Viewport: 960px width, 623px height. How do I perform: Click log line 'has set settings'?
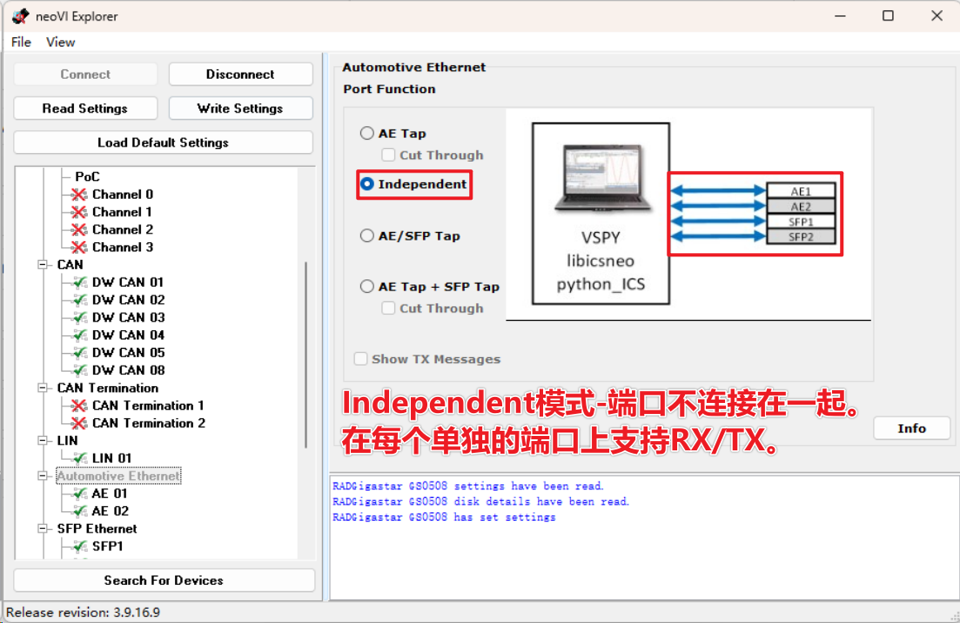pos(444,517)
